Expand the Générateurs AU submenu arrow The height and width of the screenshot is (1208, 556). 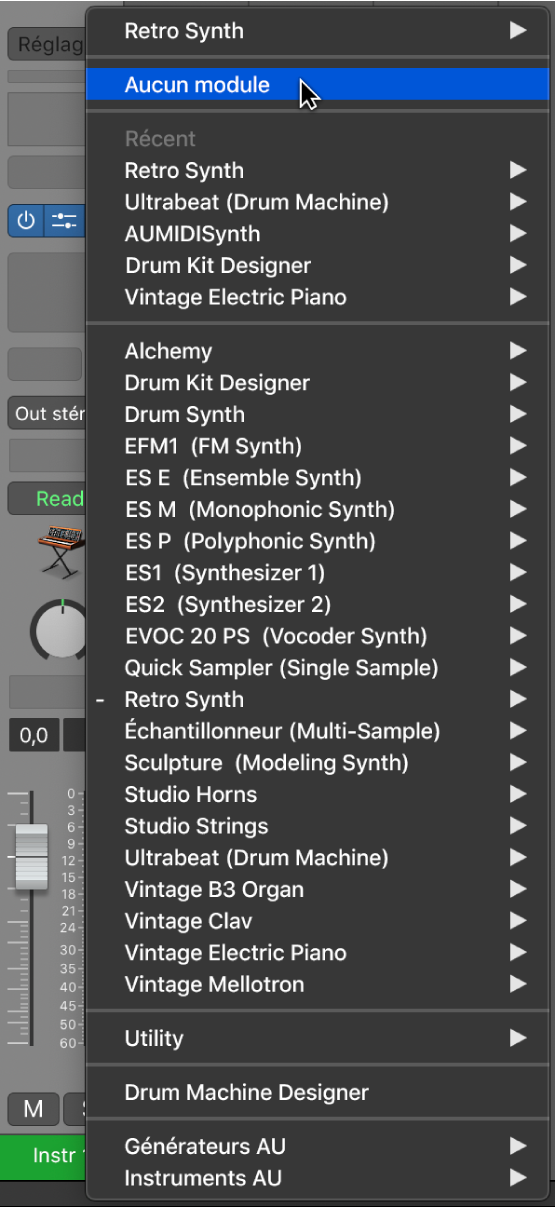517,1146
